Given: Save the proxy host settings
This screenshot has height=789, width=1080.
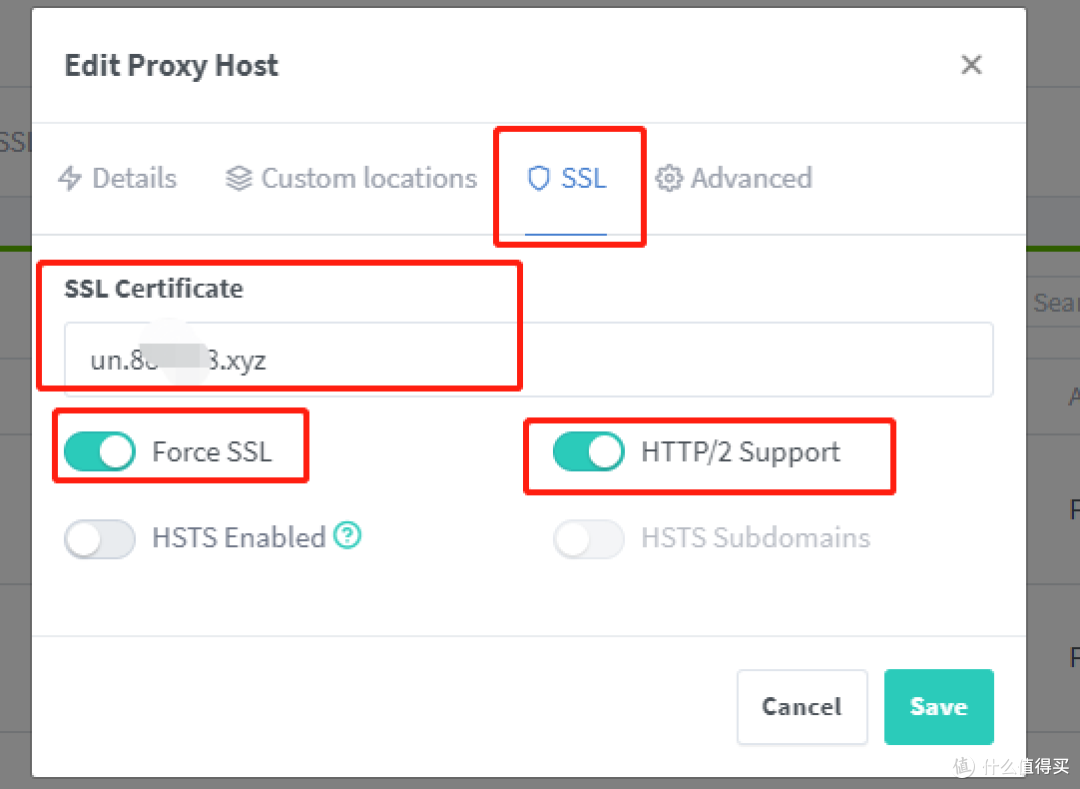Looking at the screenshot, I should pos(938,706).
